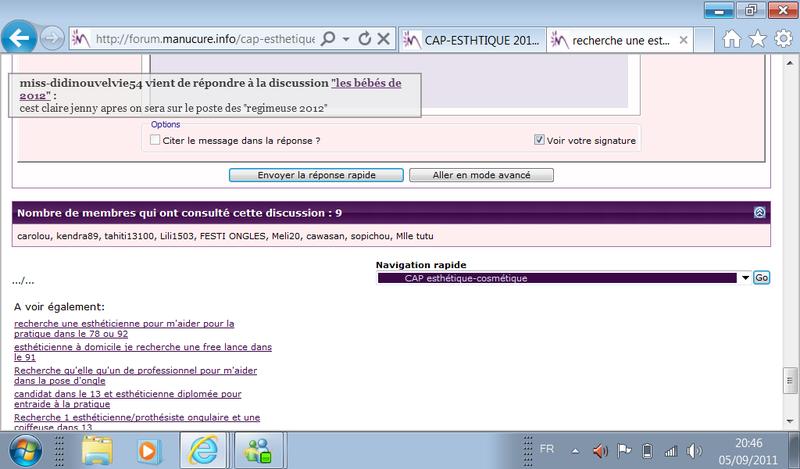Click the browser Back arrow button
This screenshot has height=469, width=800.
pos(24,39)
